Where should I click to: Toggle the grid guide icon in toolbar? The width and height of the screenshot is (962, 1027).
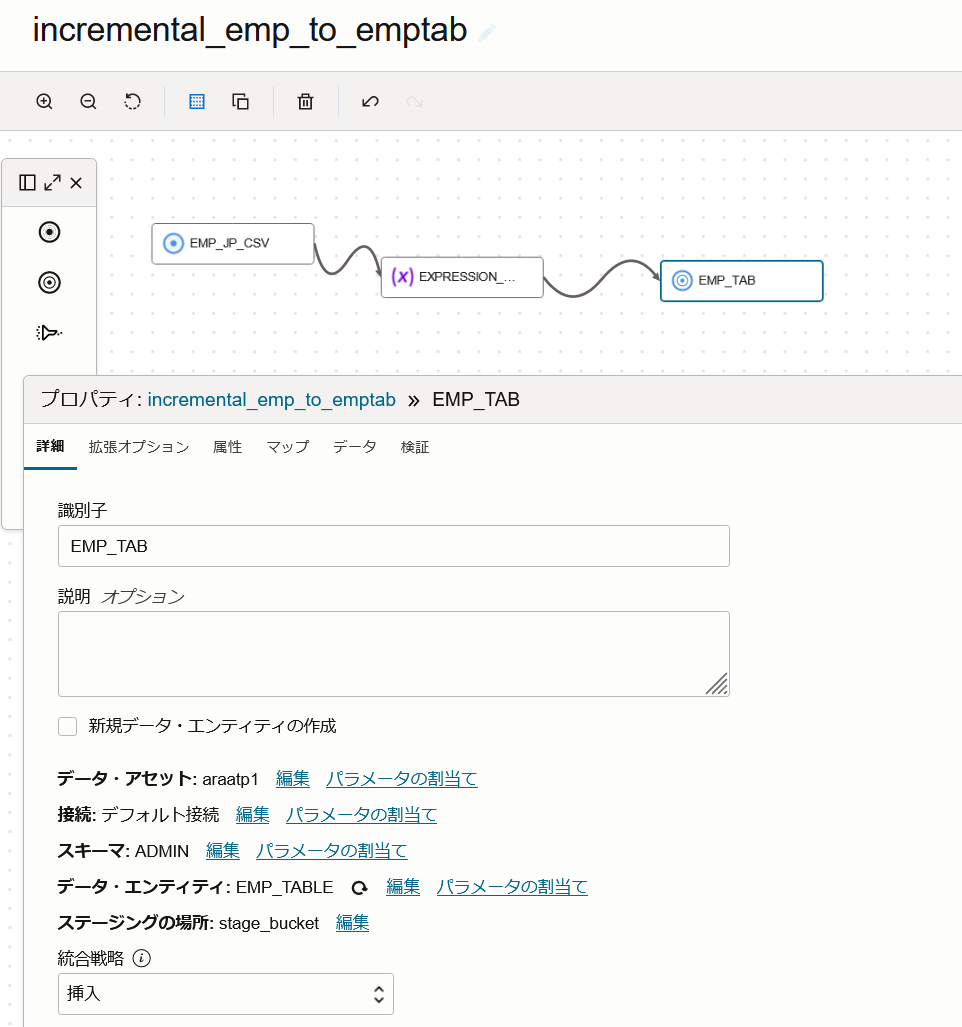point(196,102)
